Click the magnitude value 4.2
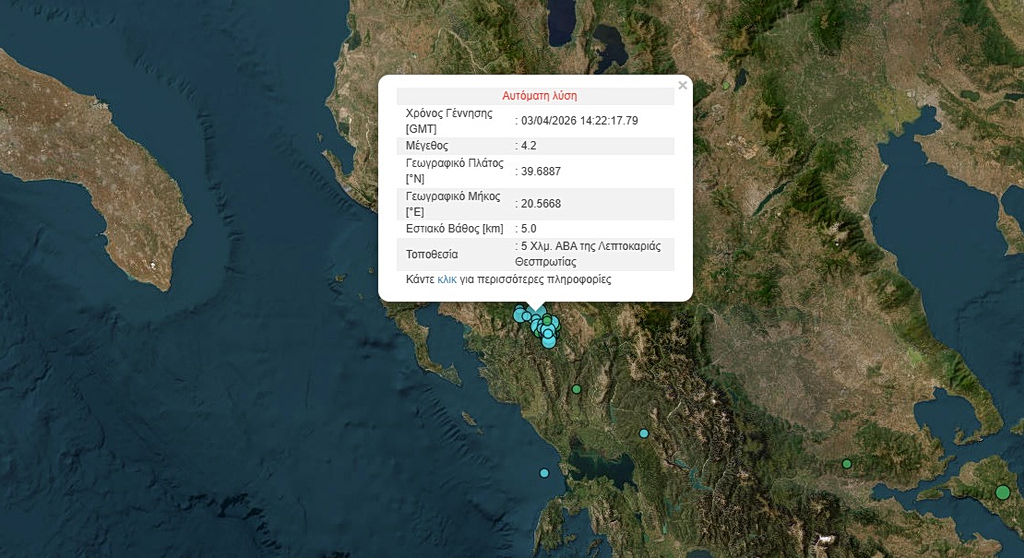The height and width of the screenshot is (558, 1024). point(528,145)
